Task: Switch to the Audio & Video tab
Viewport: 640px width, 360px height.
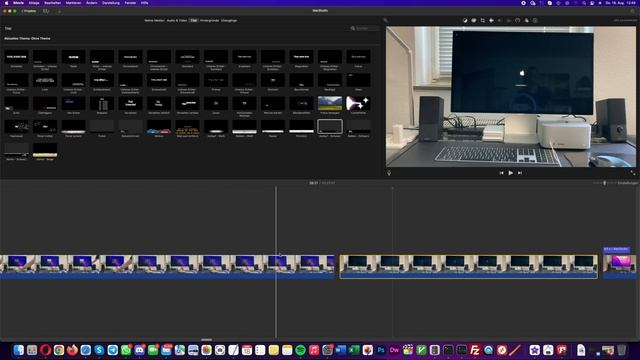Action: point(177,20)
